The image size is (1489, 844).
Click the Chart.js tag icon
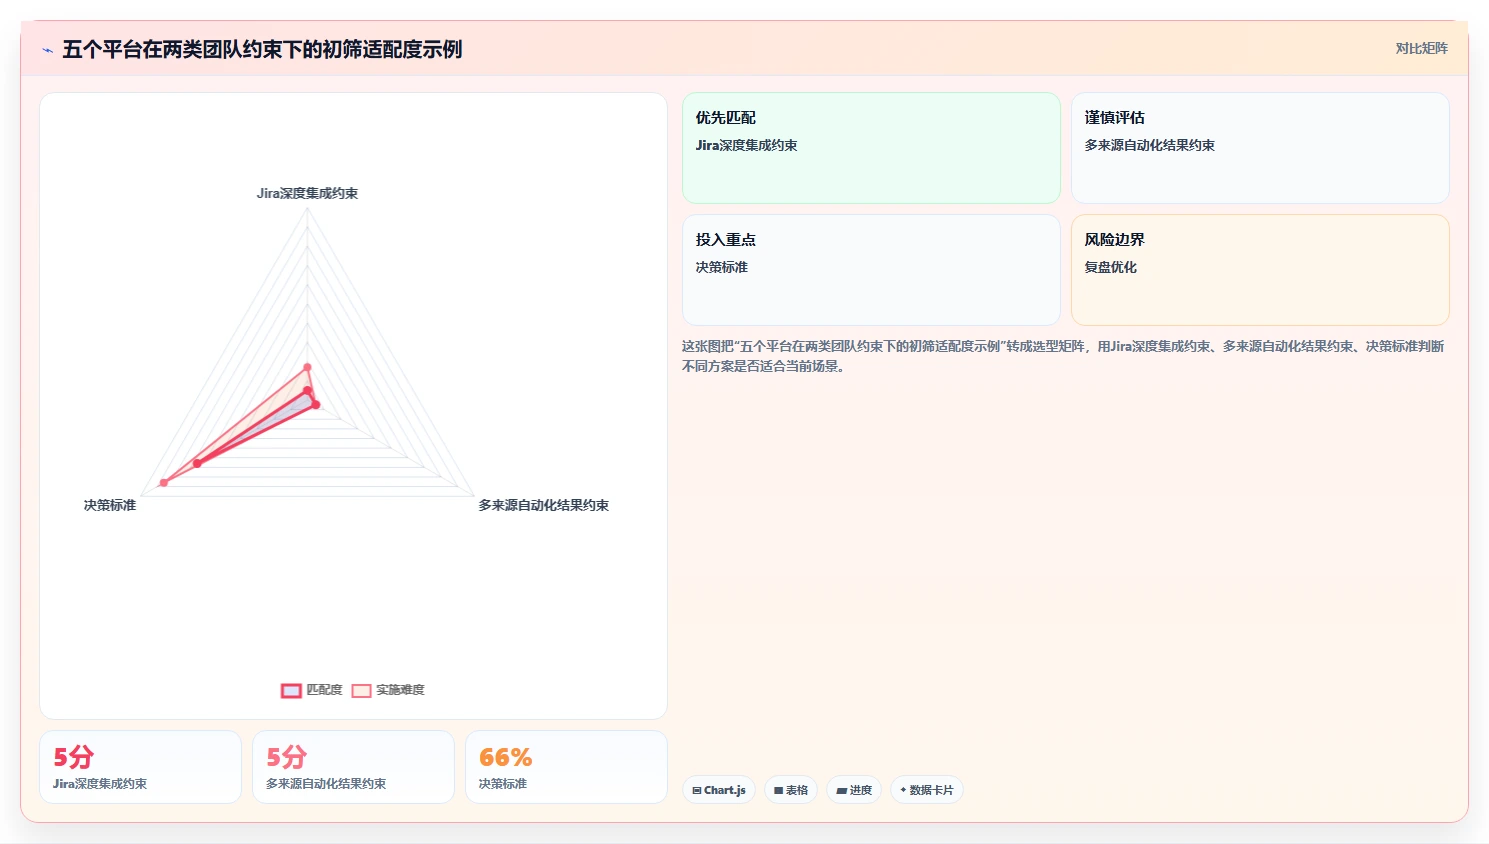[x=697, y=790]
